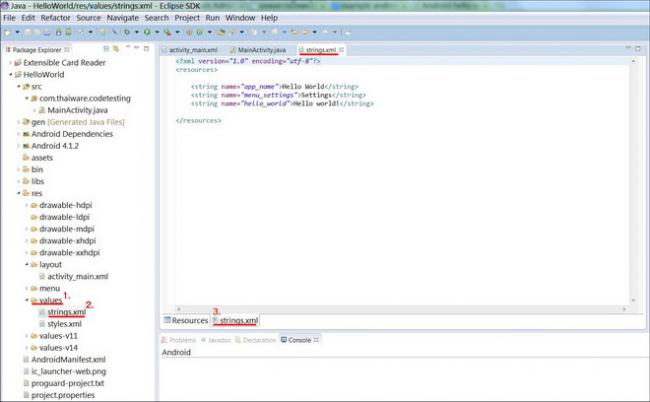Click the Debug bug toolbar icon

[x=127, y=32]
